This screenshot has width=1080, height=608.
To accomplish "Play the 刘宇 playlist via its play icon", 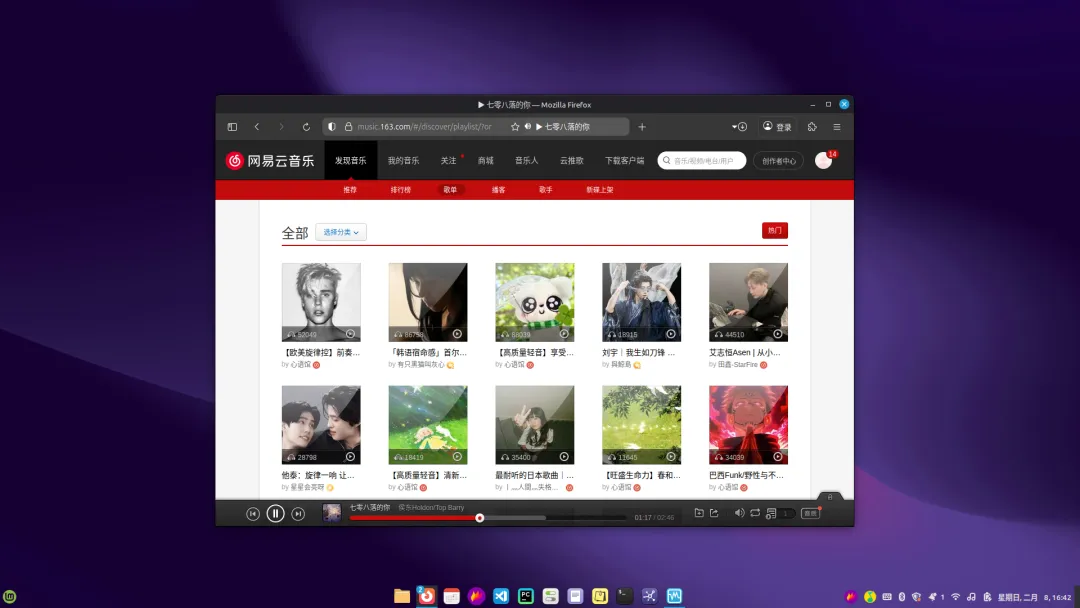I will (x=671, y=334).
